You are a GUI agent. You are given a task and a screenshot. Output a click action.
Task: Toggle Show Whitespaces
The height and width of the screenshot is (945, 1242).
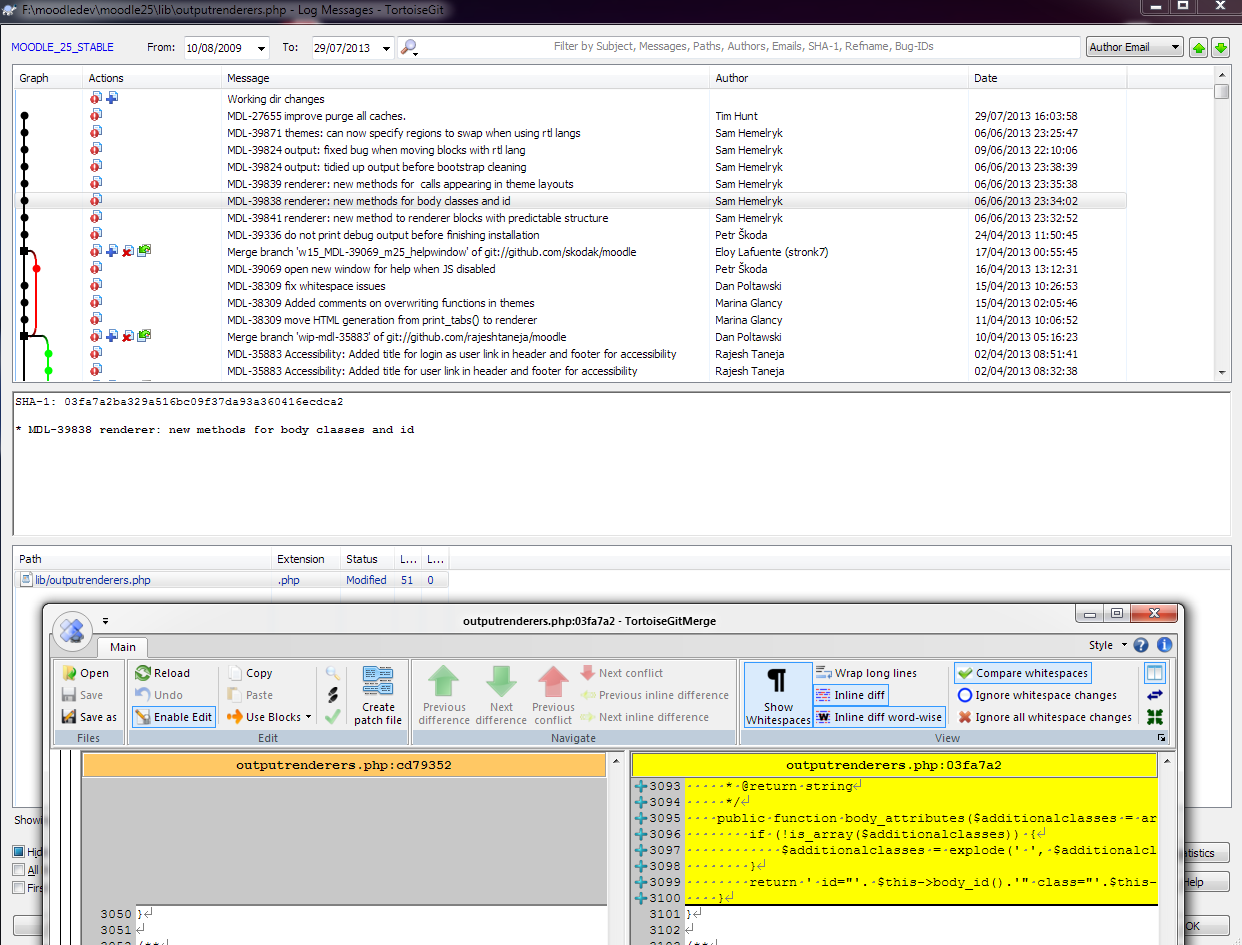(x=778, y=695)
